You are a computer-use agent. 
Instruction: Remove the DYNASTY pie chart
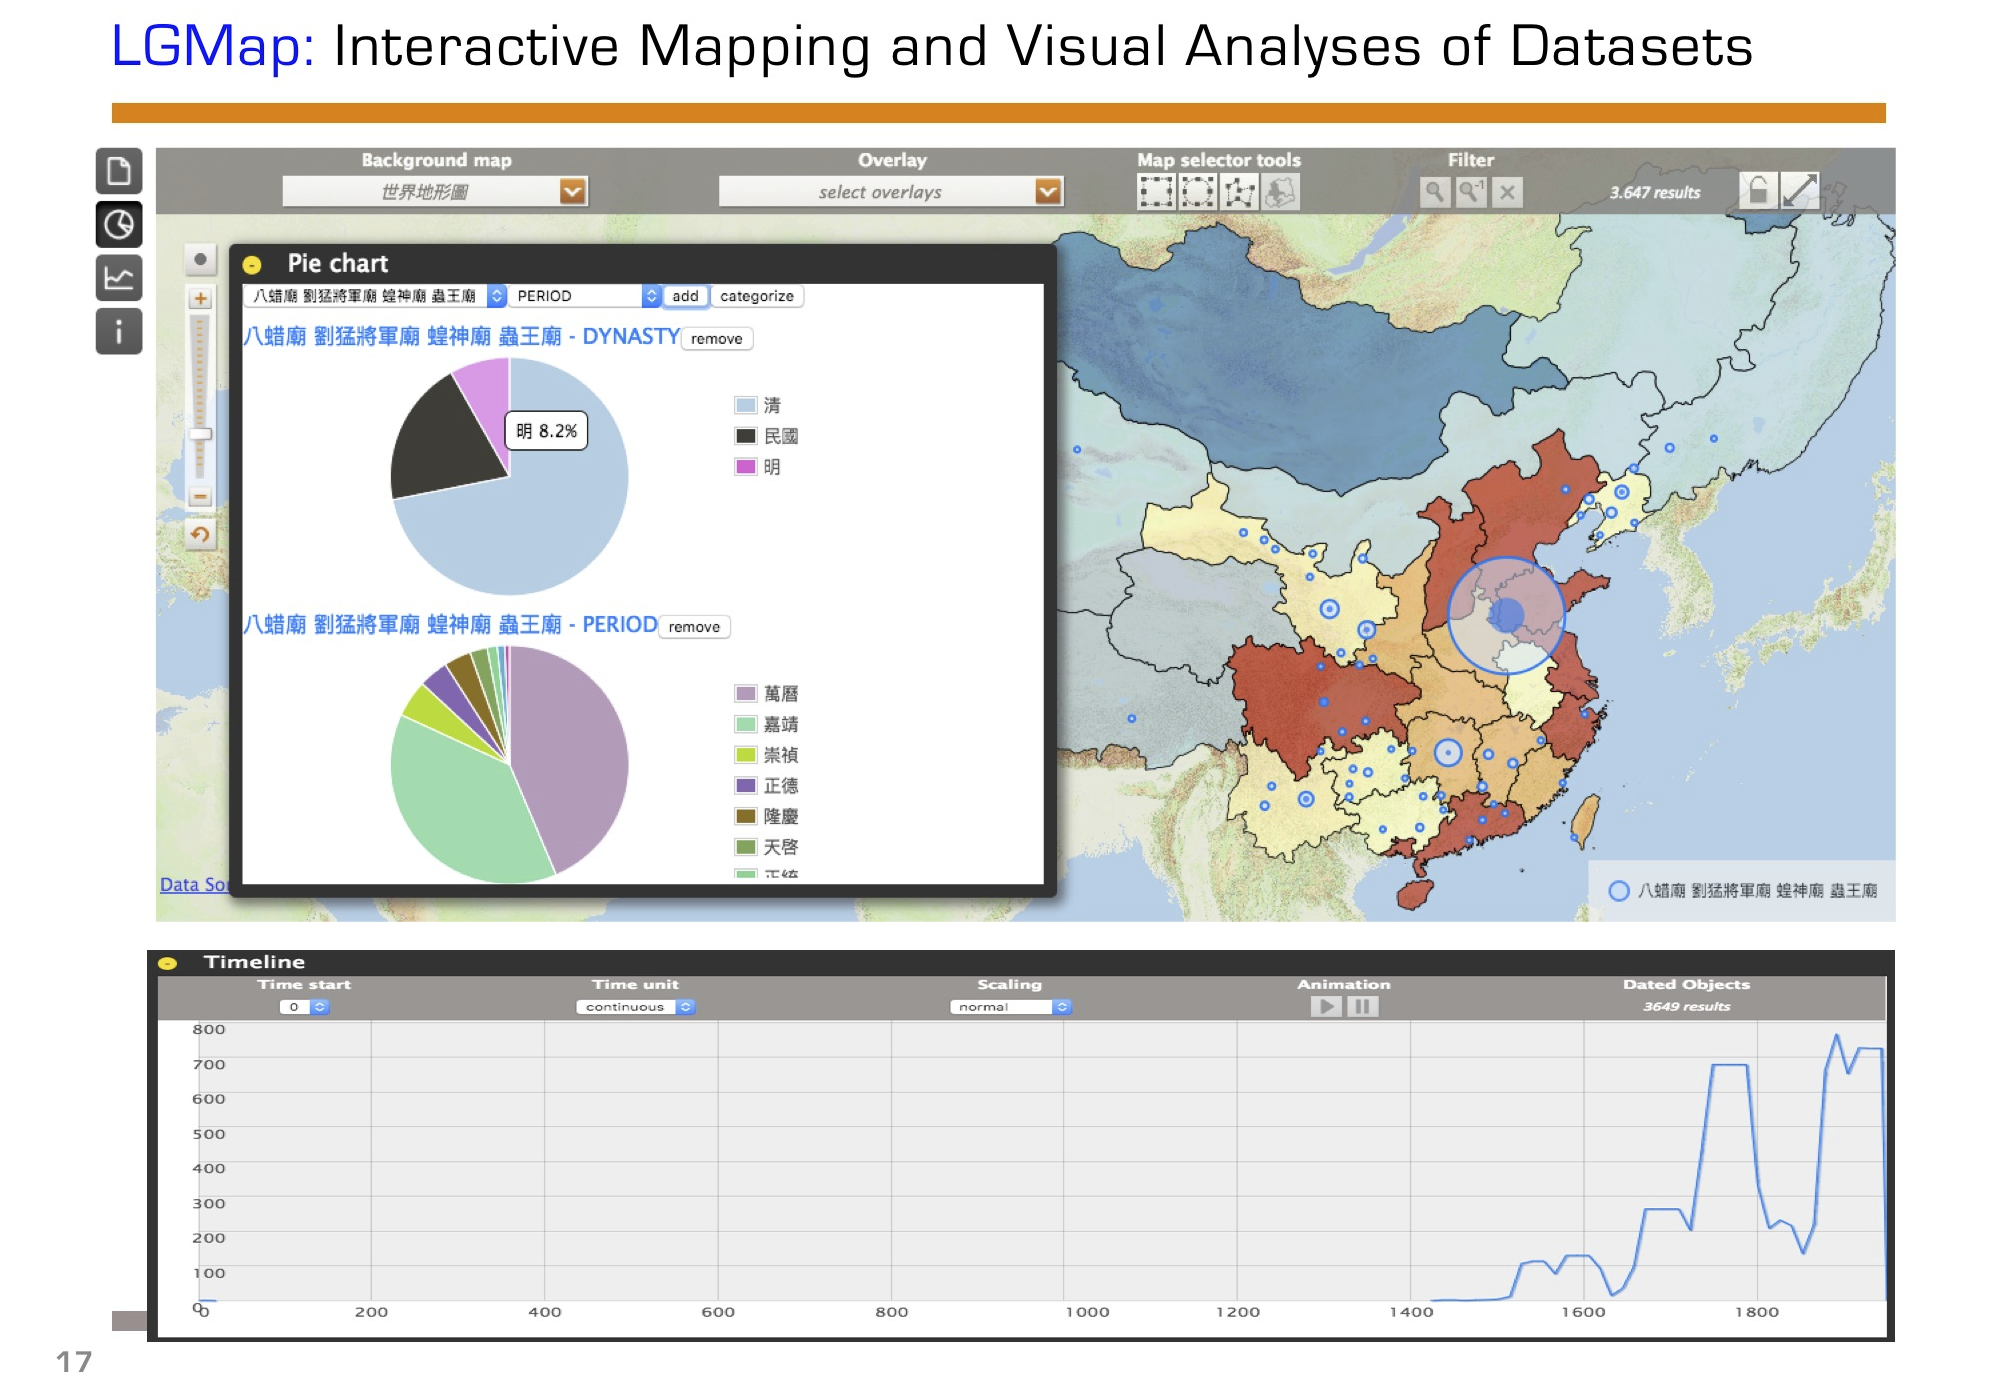click(717, 339)
